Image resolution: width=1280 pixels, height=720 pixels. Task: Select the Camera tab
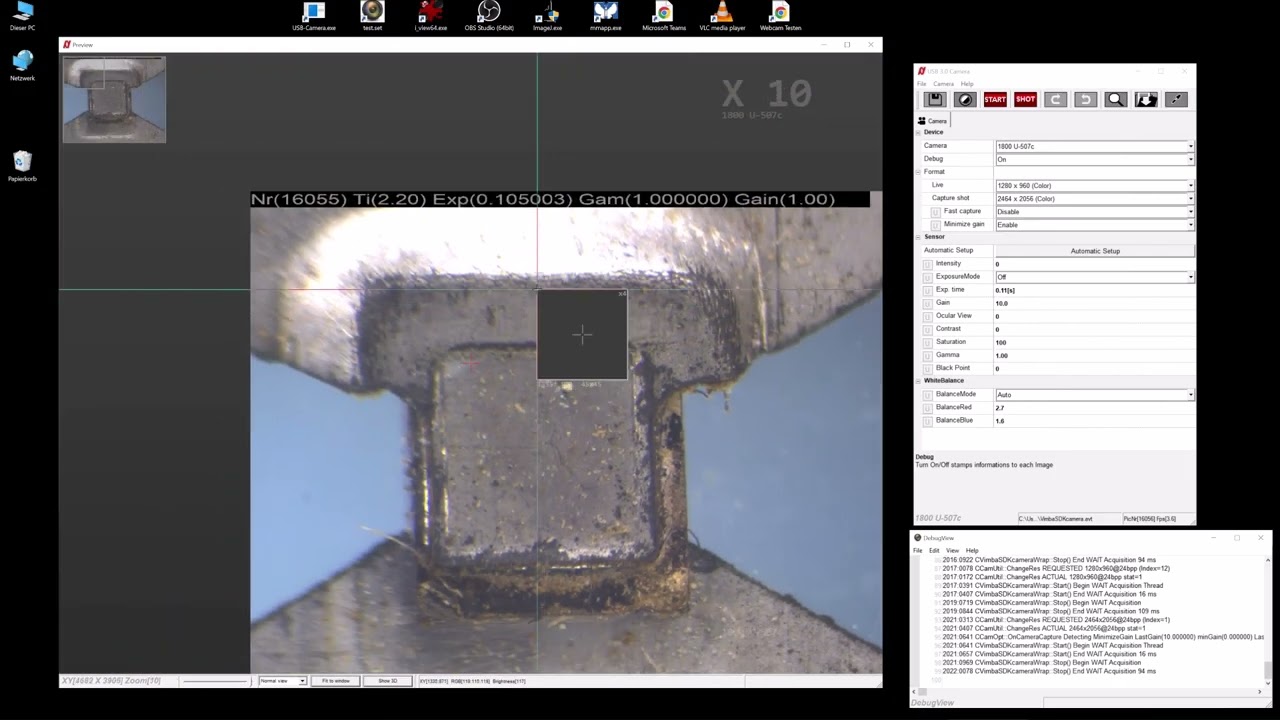click(x=933, y=121)
